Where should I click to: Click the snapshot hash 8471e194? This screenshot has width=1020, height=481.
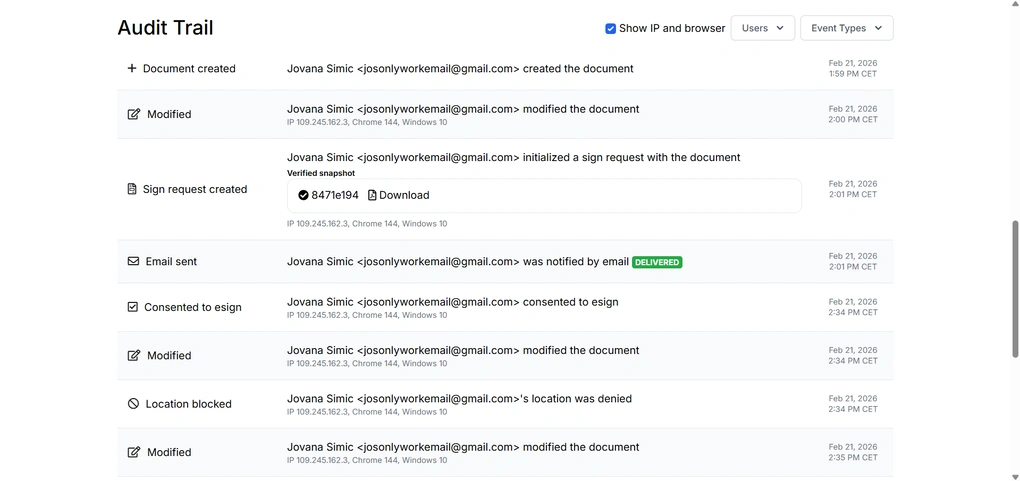pos(334,195)
